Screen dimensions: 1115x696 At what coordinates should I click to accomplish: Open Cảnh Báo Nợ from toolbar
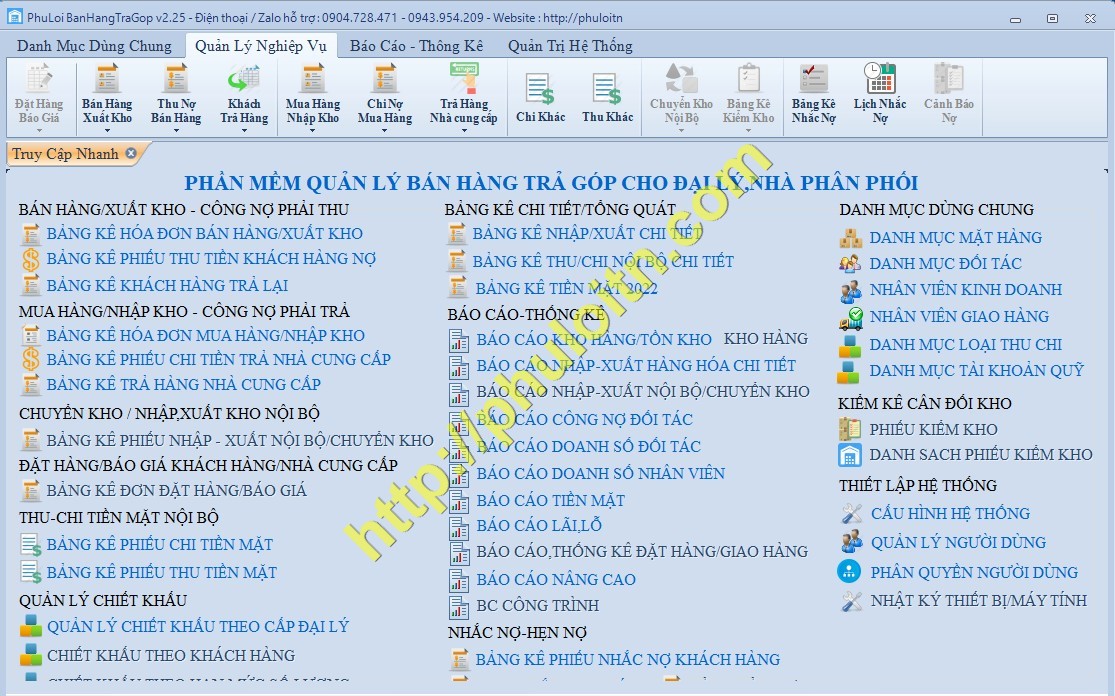[948, 96]
